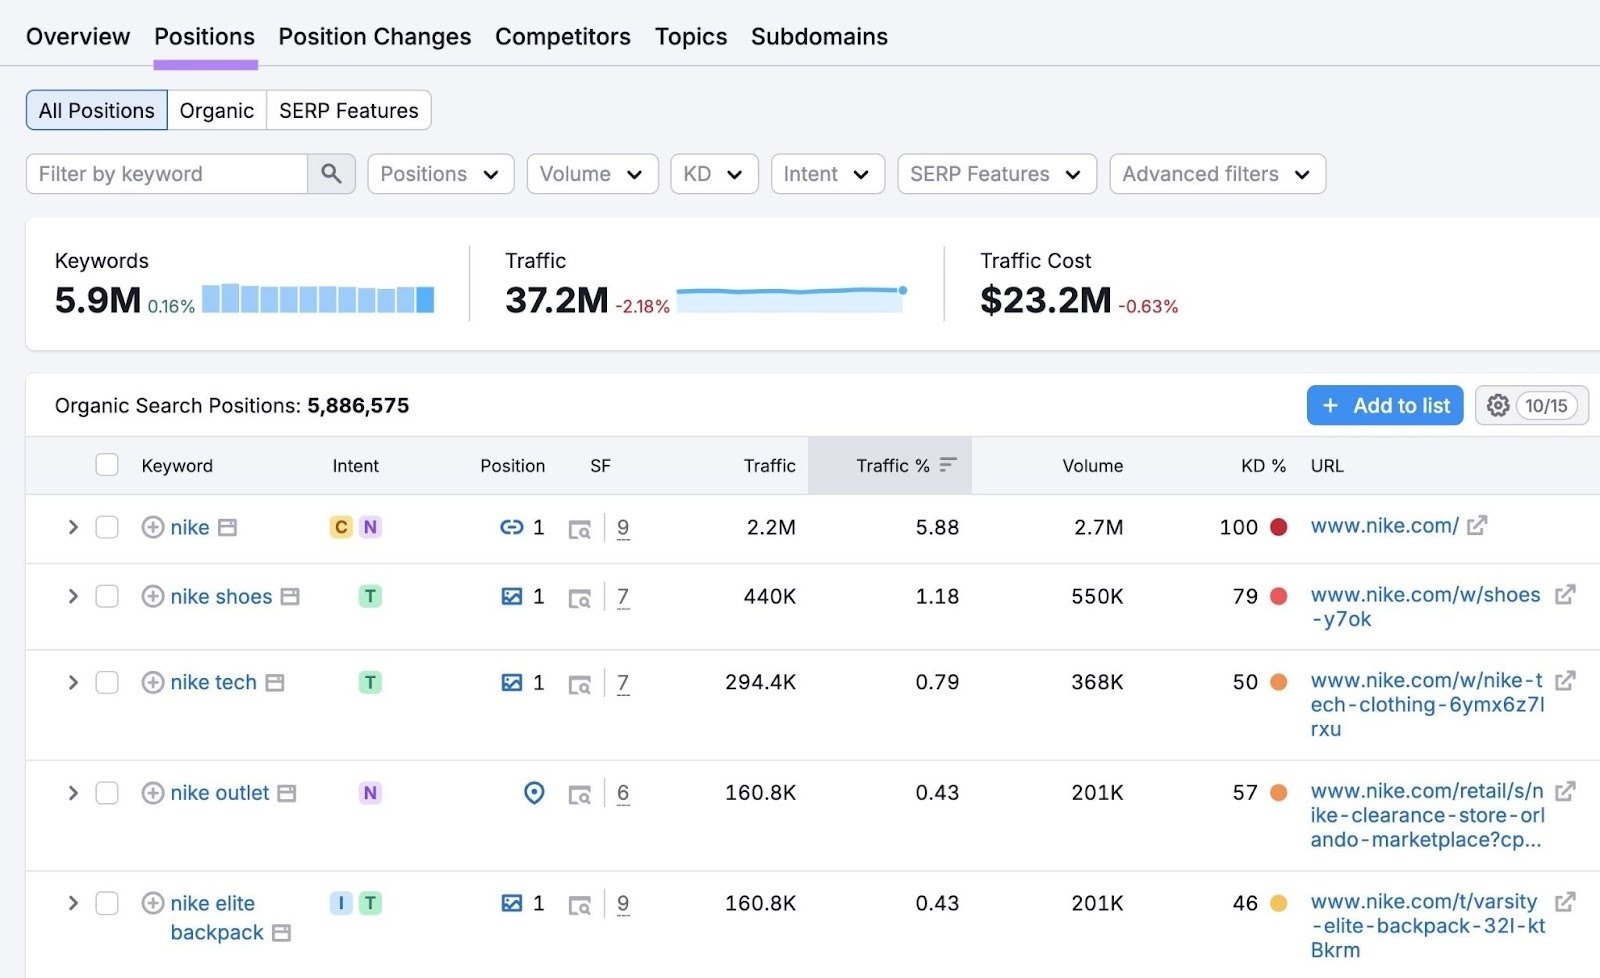Add nike tech to a keyword list via plus icon
Screen dimensions: 1600x978
coord(152,682)
